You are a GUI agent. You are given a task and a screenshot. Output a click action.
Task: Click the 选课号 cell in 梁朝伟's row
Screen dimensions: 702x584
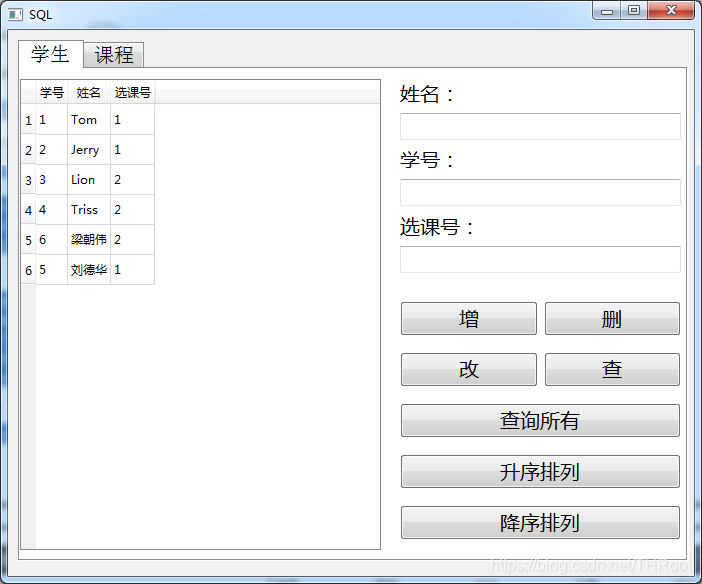[133, 240]
